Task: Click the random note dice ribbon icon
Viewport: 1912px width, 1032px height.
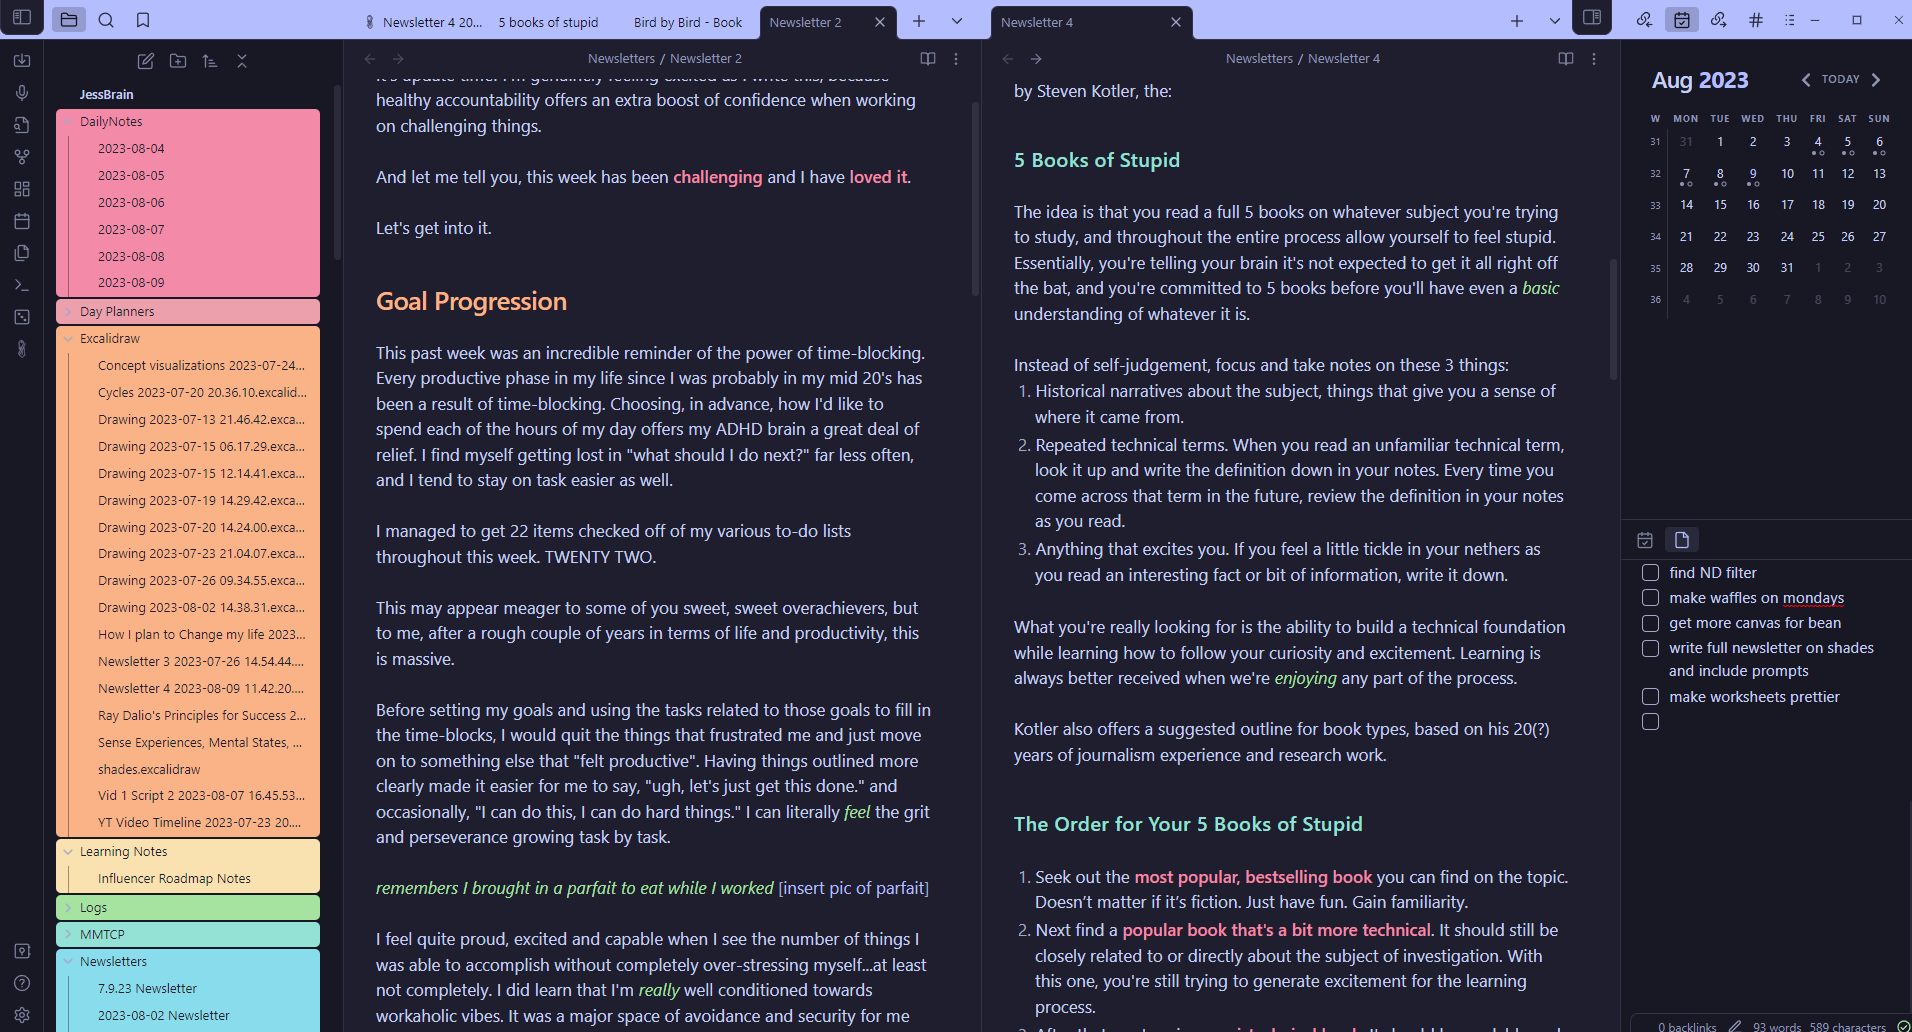Action: [22, 317]
